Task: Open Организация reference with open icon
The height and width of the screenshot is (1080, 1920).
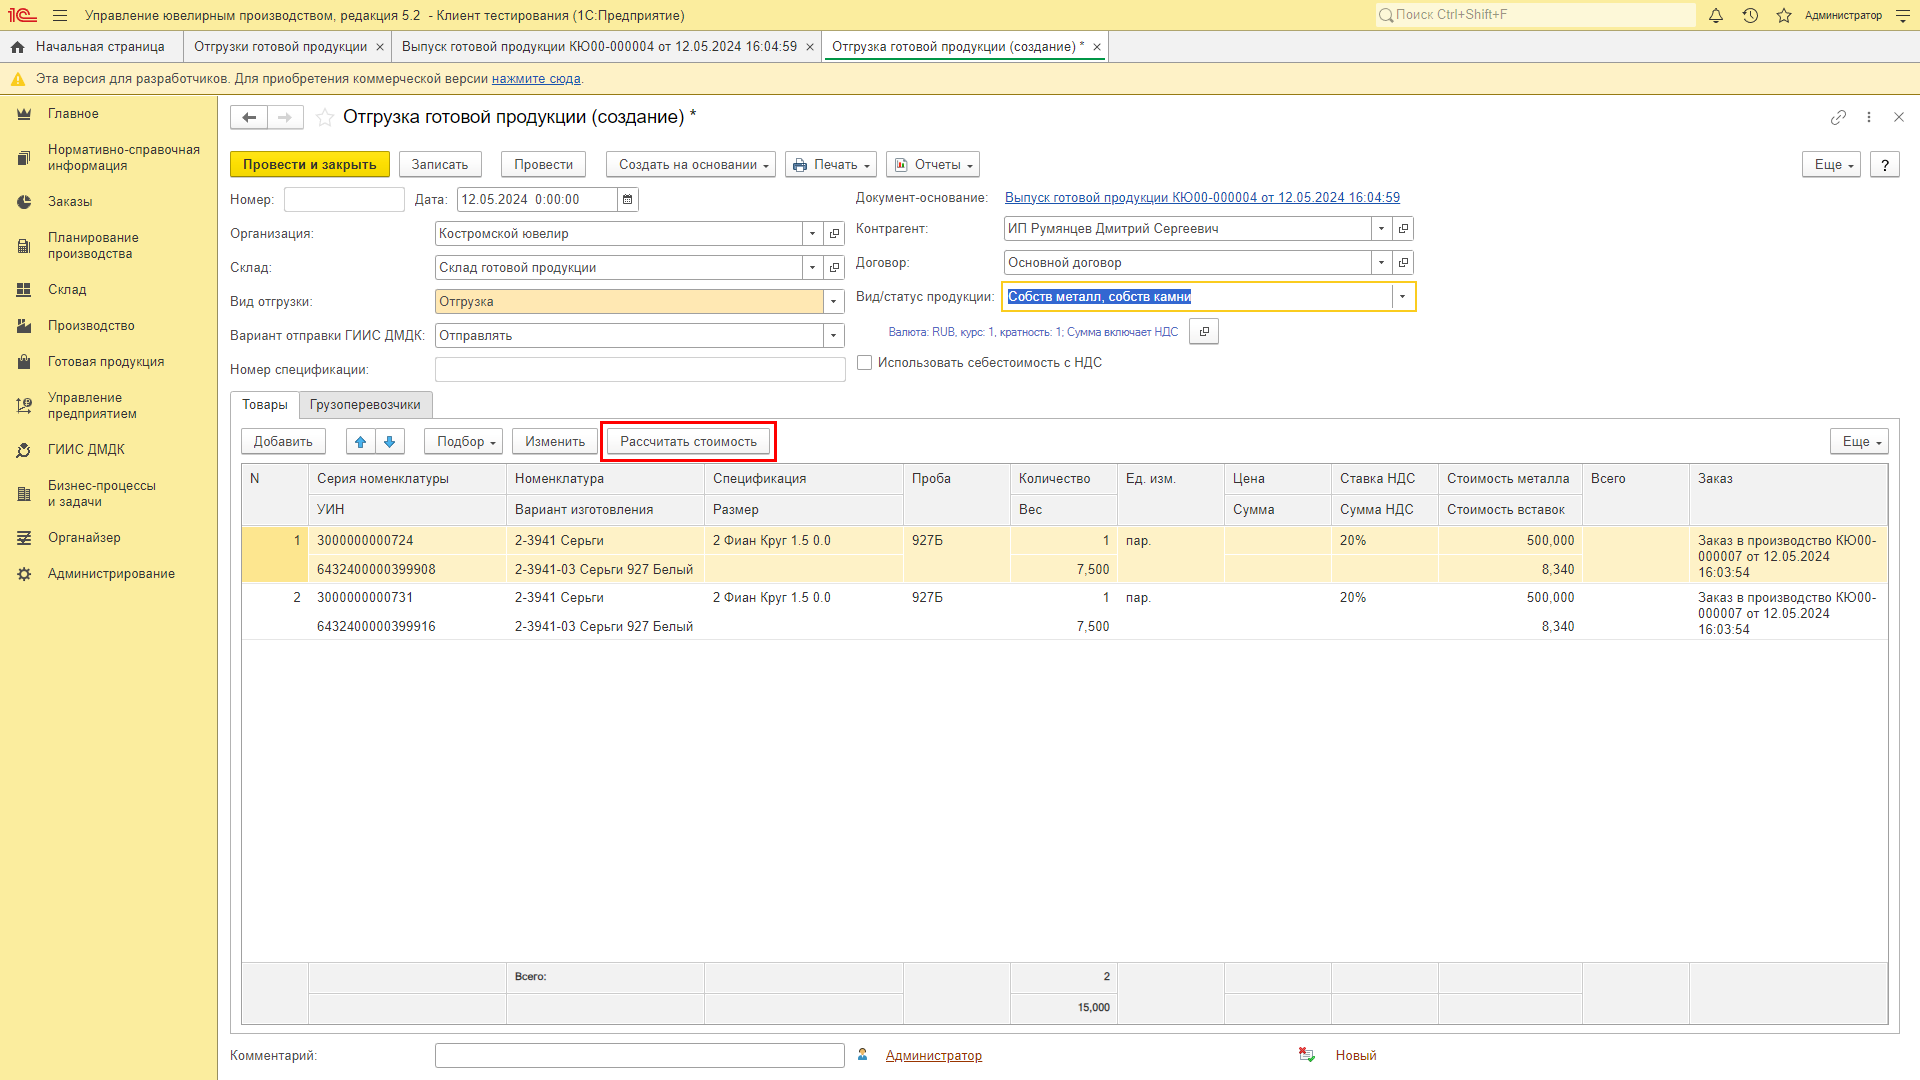Action: (x=834, y=233)
